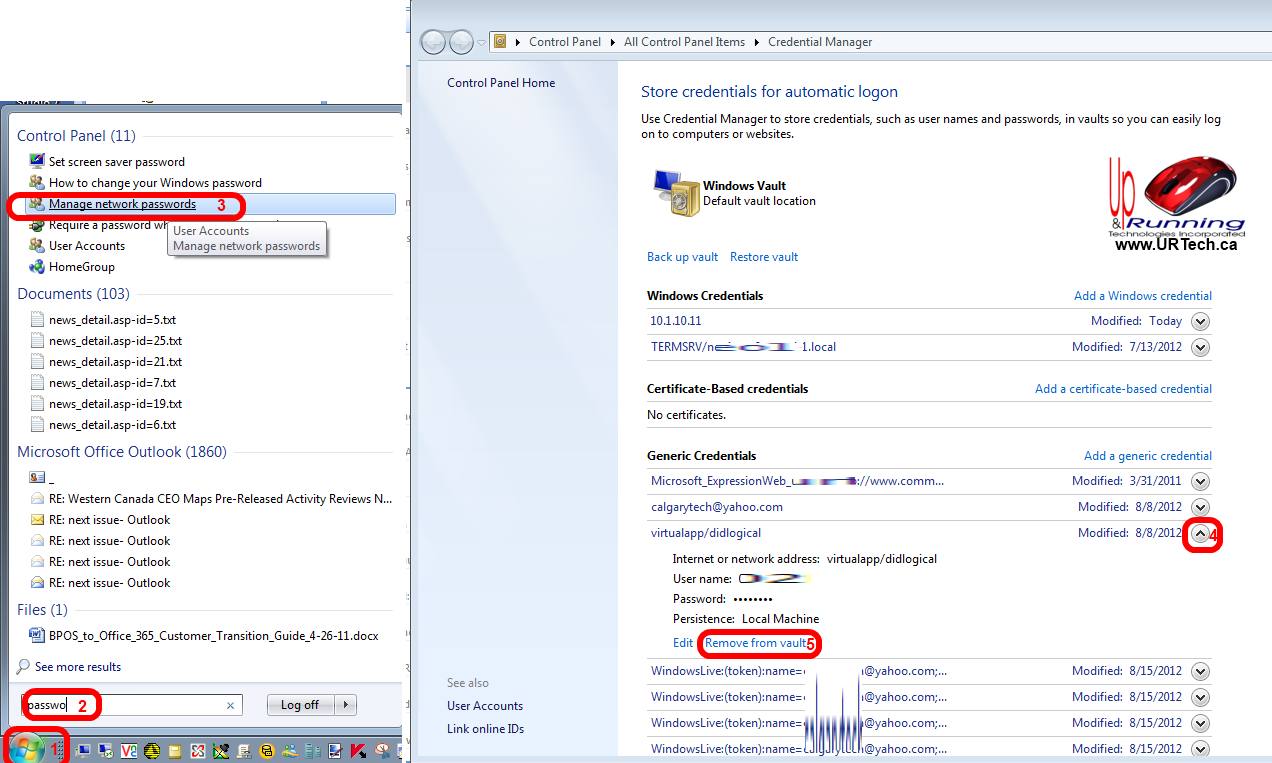Collapse the virtualapp/didlogical credential

click(x=1200, y=534)
